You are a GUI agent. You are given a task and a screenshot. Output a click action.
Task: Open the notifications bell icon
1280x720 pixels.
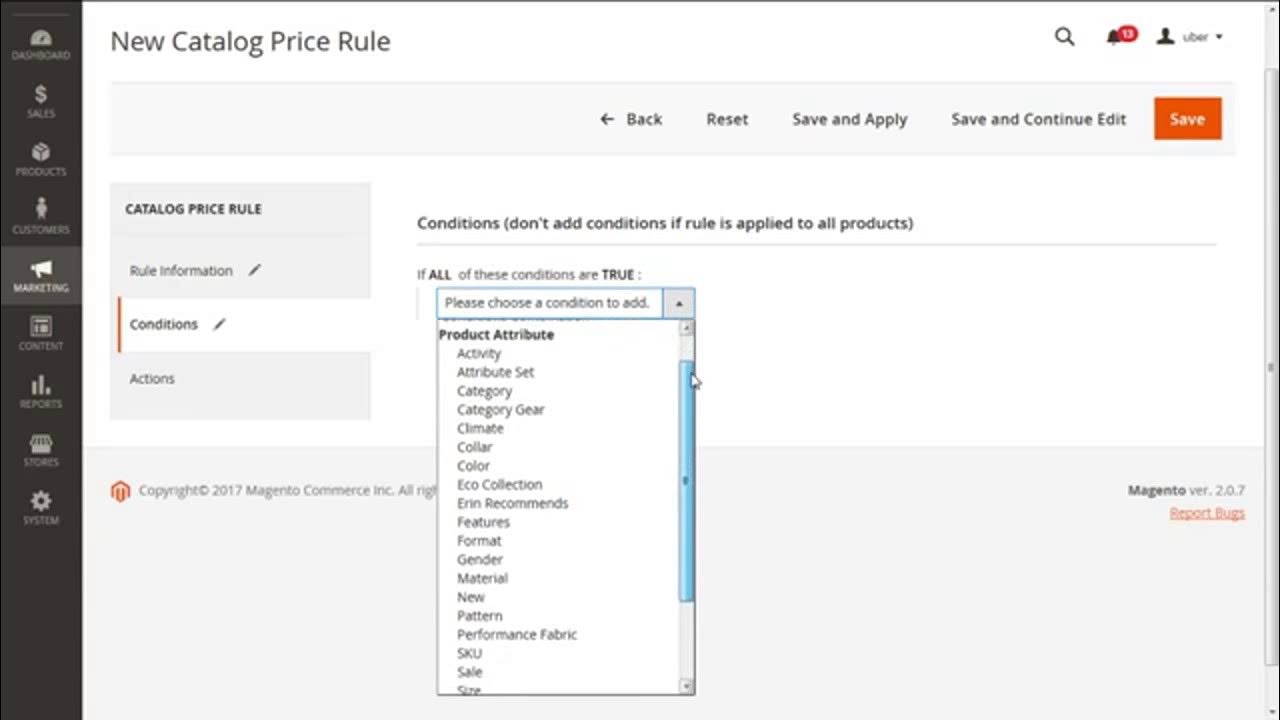point(1113,37)
